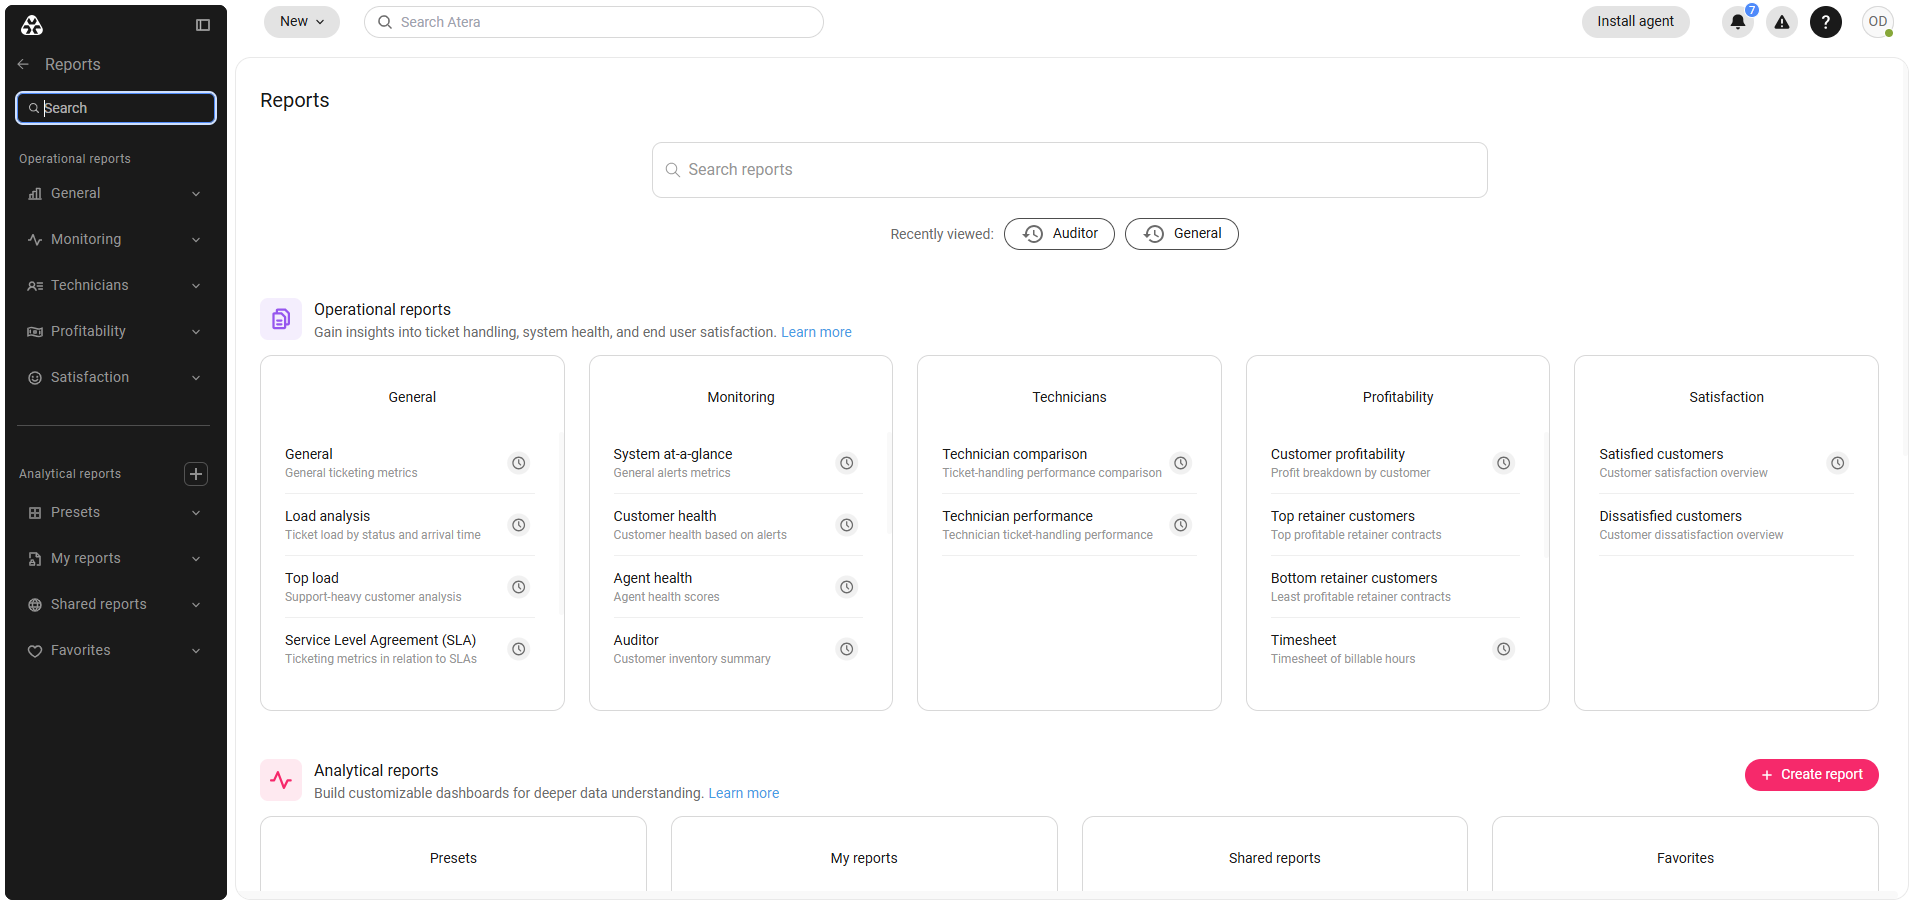Click the Create report button
1913x903 pixels.
[x=1811, y=775]
